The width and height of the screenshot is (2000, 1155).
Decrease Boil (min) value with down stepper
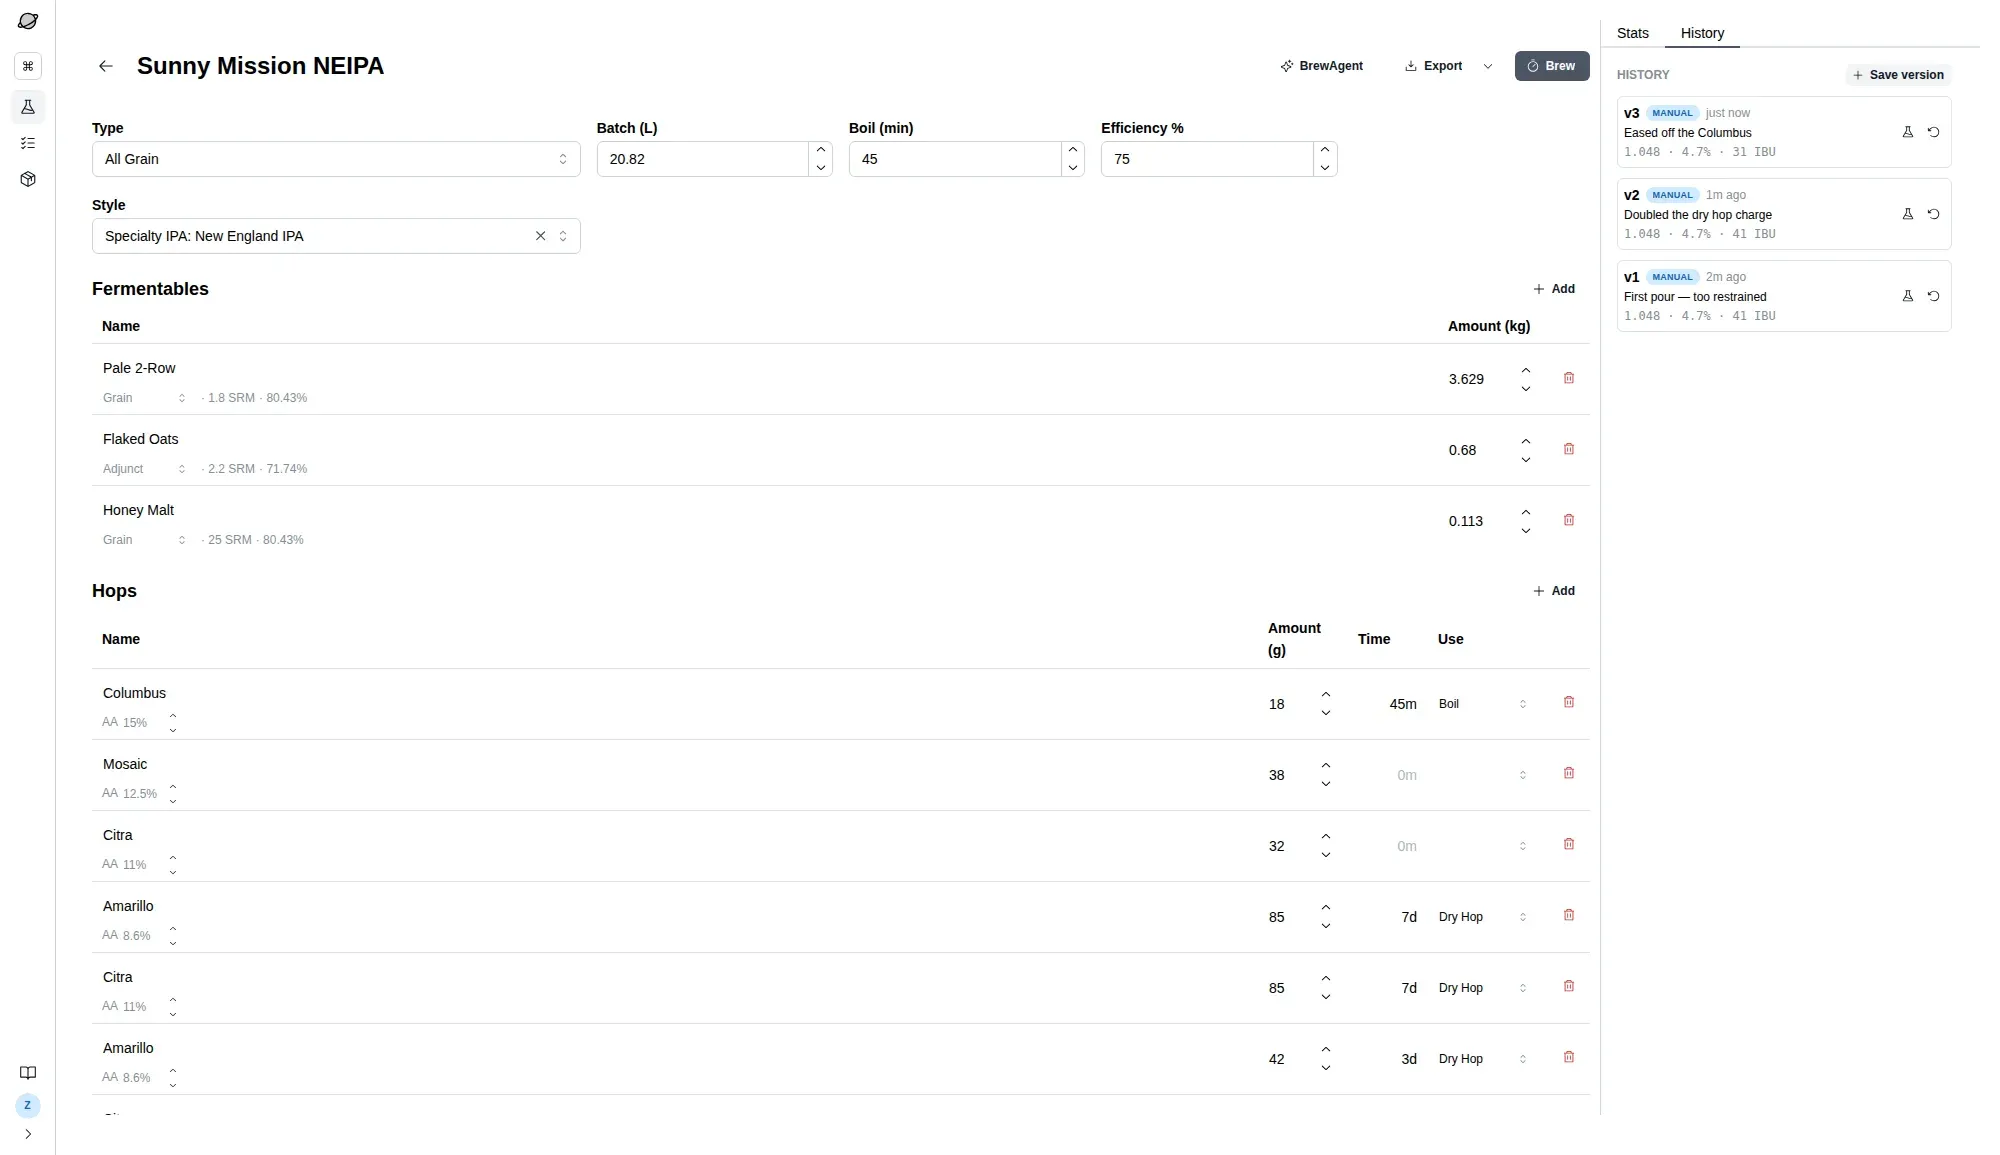[1073, 168]
